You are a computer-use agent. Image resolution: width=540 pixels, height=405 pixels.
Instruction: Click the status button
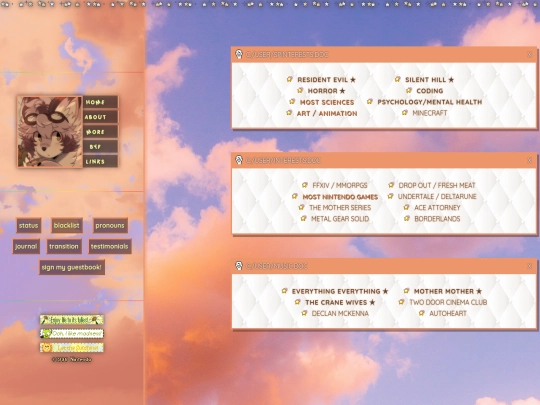[x=29, y=226]
